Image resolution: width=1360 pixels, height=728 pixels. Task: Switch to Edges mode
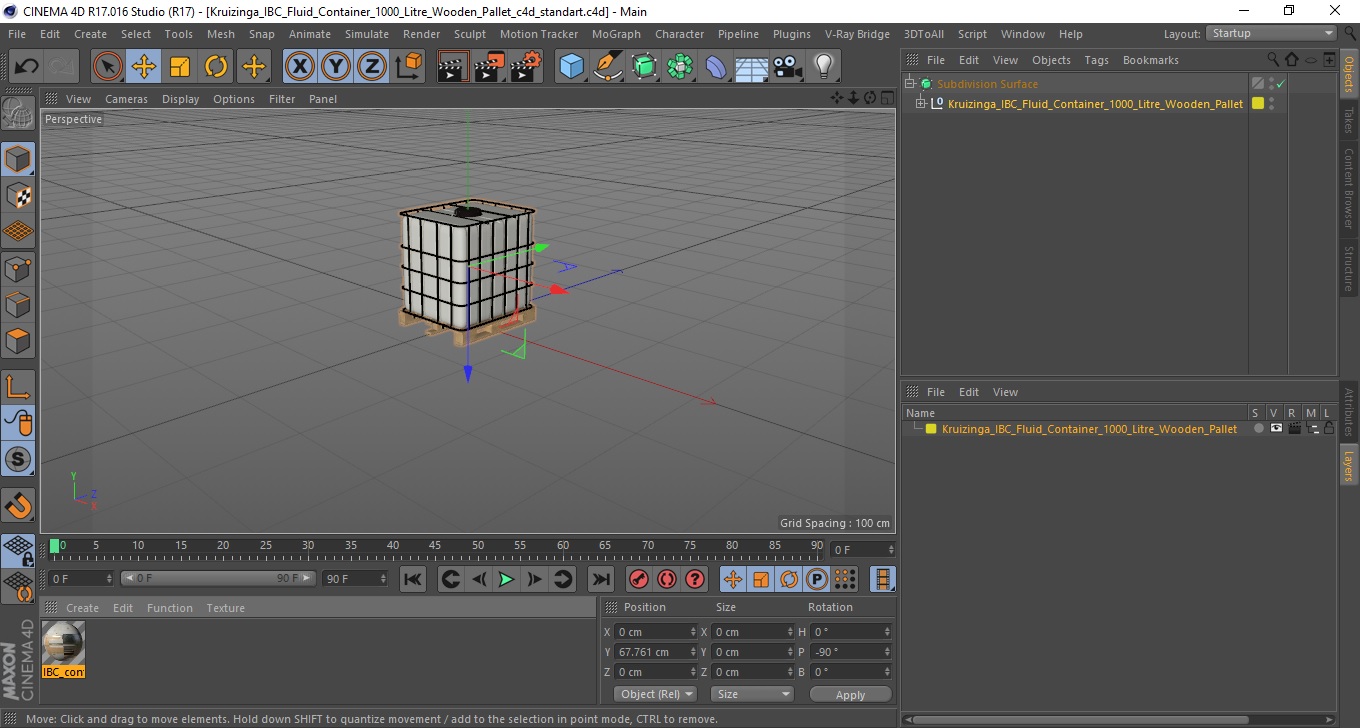18,304
